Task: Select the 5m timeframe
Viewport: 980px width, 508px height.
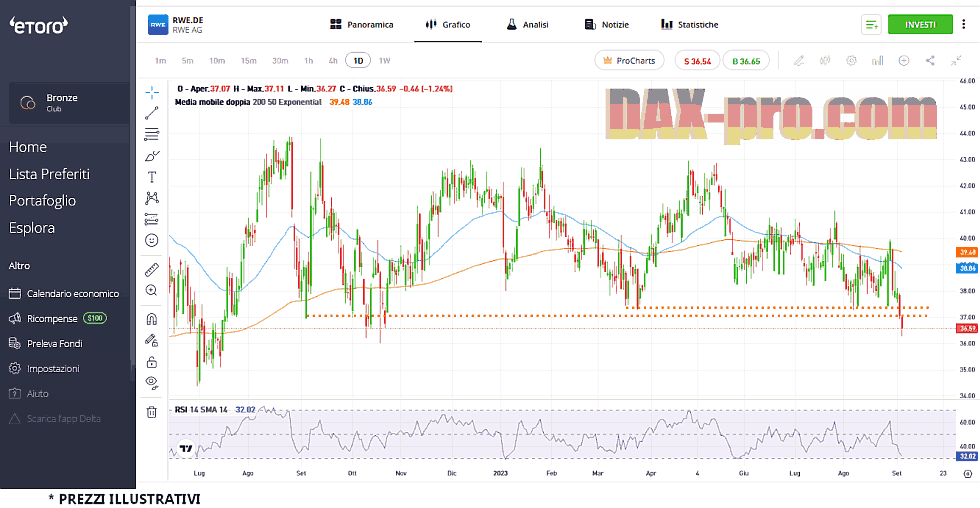Action: [188, 61]
